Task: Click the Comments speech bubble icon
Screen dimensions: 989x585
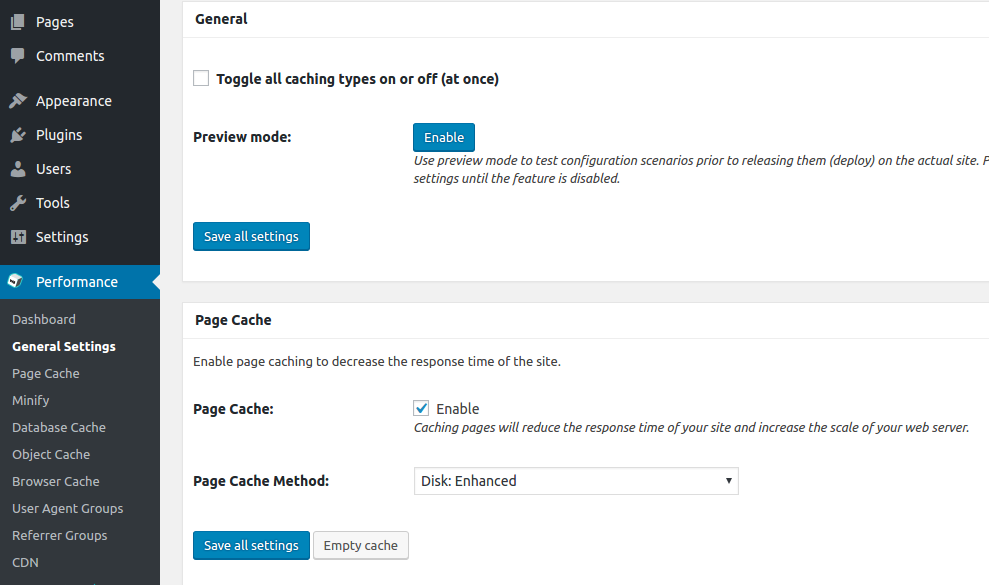Action: [x=18, y=56]
